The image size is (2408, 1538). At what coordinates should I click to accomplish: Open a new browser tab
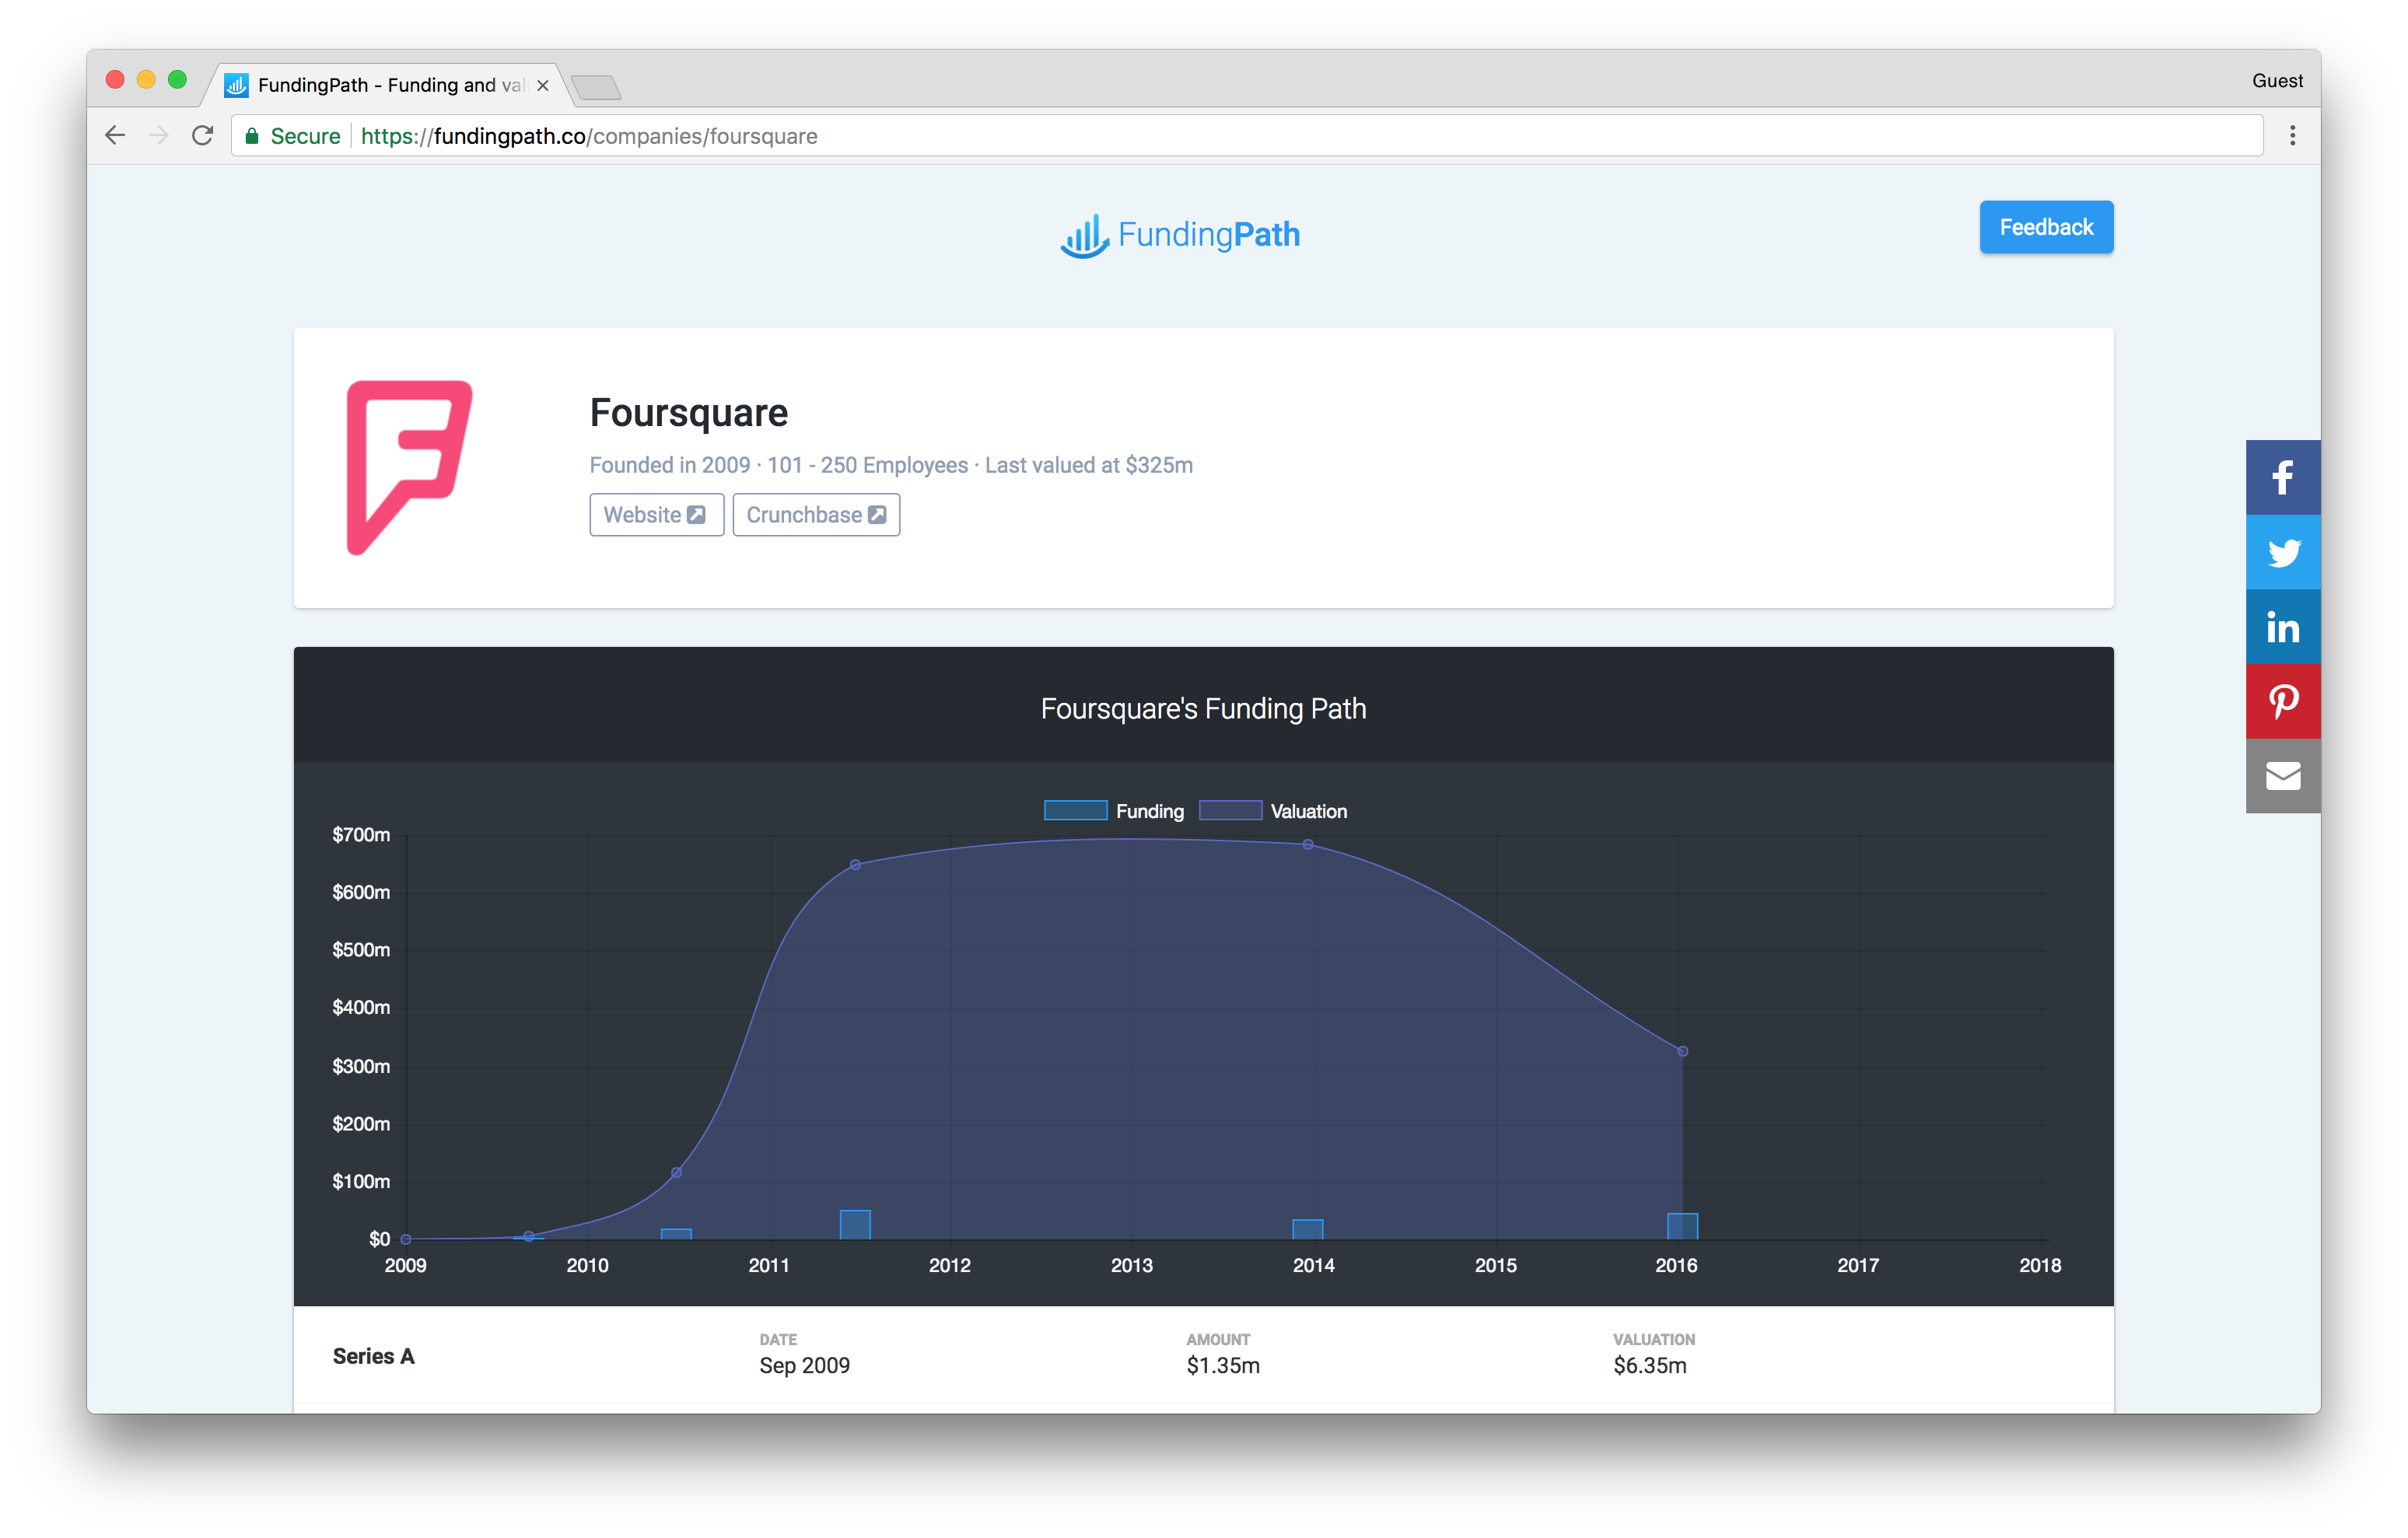tap(597, 87)
